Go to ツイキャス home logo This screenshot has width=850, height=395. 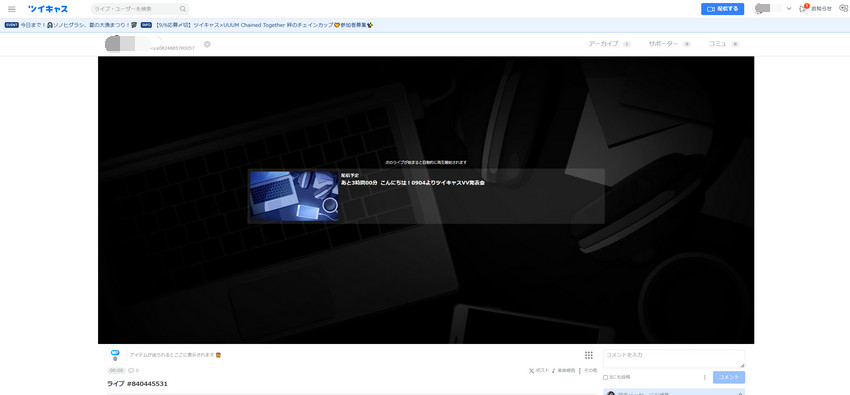coord(48,9)
